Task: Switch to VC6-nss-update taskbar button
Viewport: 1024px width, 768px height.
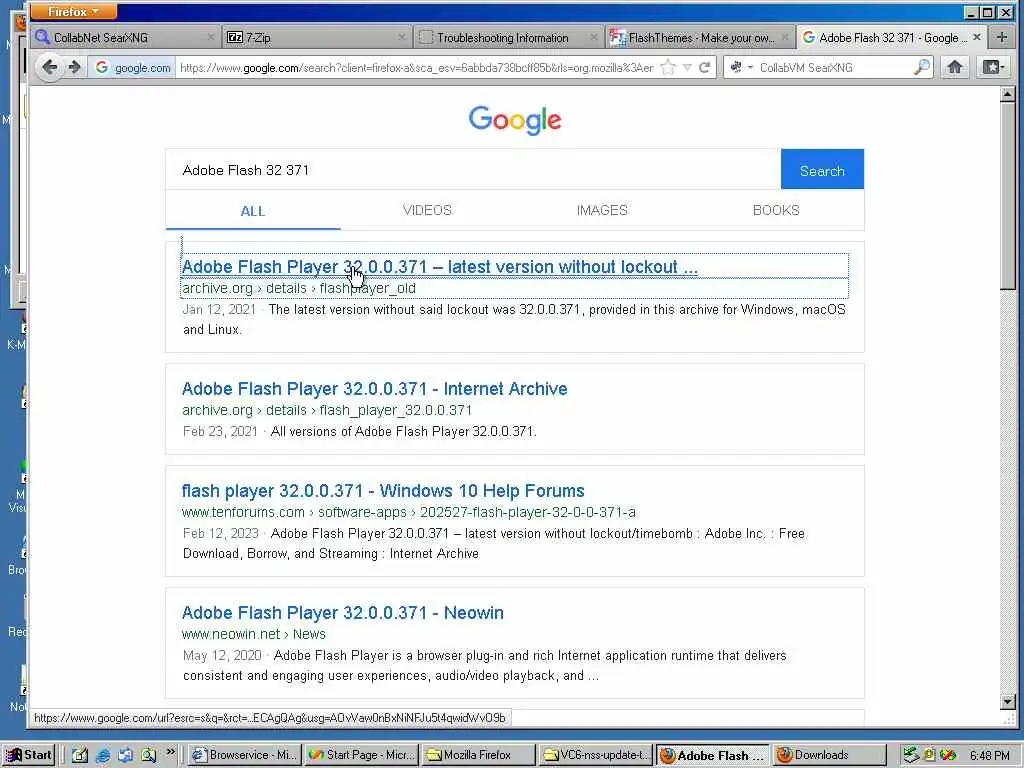Action: (595, 755)
